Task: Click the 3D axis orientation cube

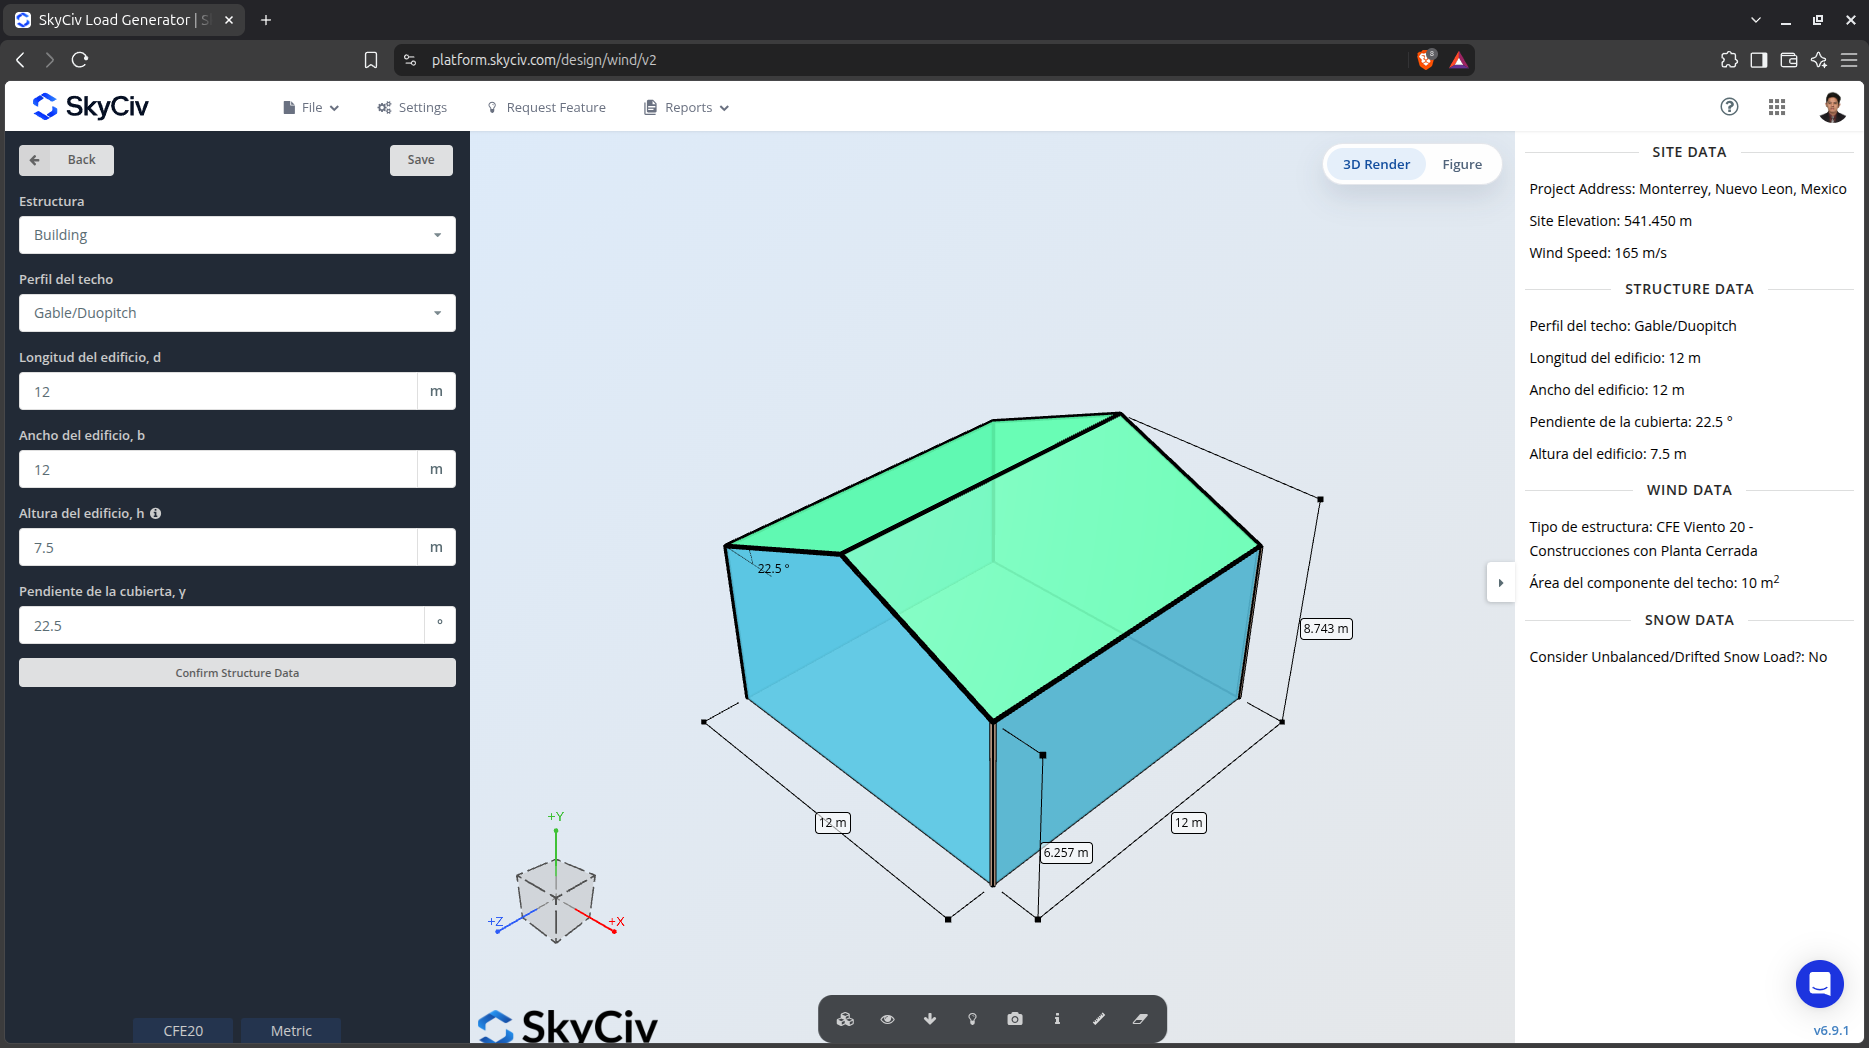Action: tap(556, 898)
